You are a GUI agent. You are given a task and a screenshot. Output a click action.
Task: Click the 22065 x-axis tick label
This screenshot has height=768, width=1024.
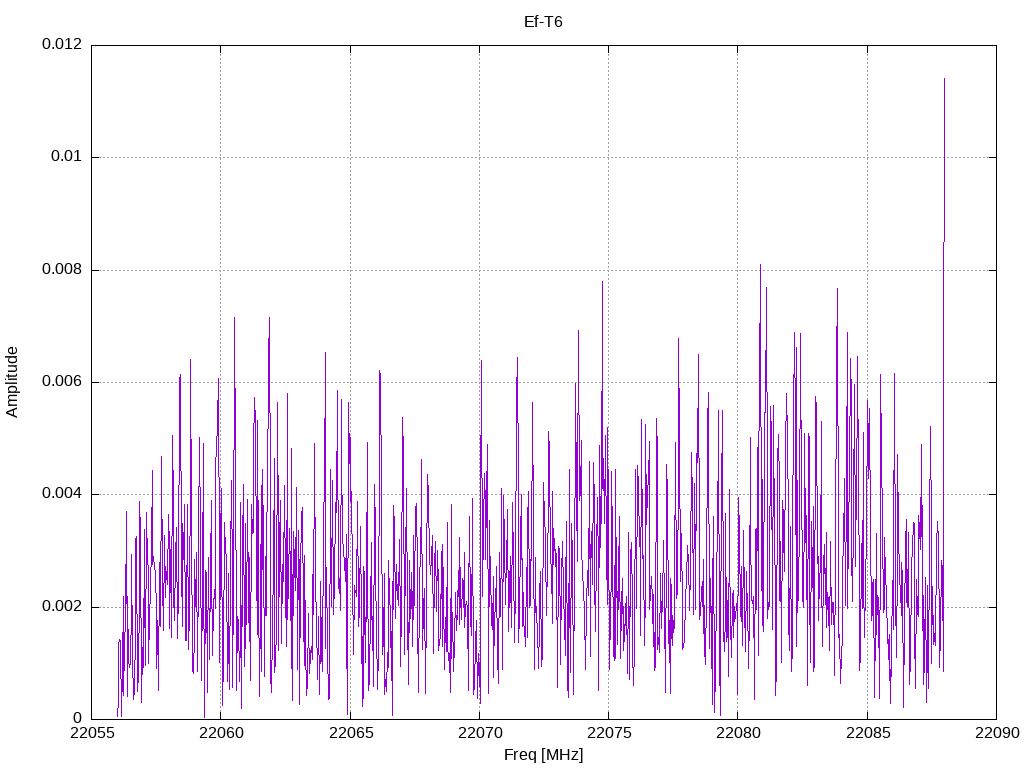[350, 733]
